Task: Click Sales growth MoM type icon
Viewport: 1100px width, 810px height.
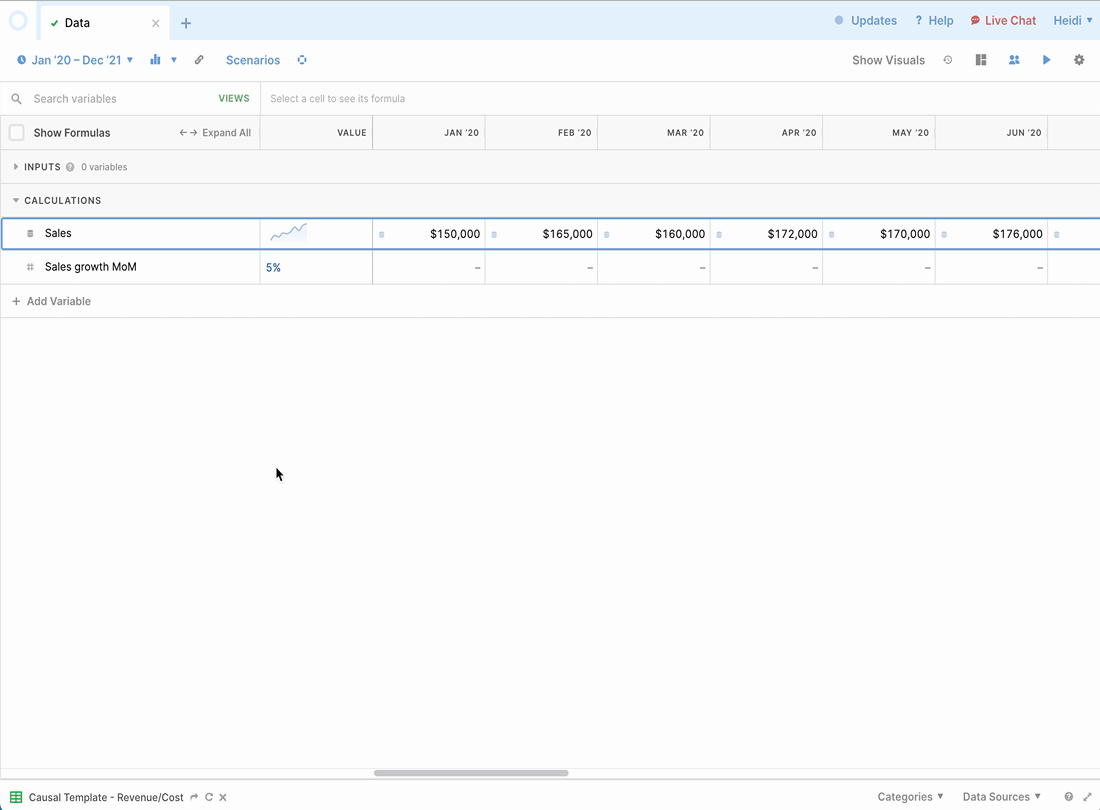Action: click(x=30, y=267)
